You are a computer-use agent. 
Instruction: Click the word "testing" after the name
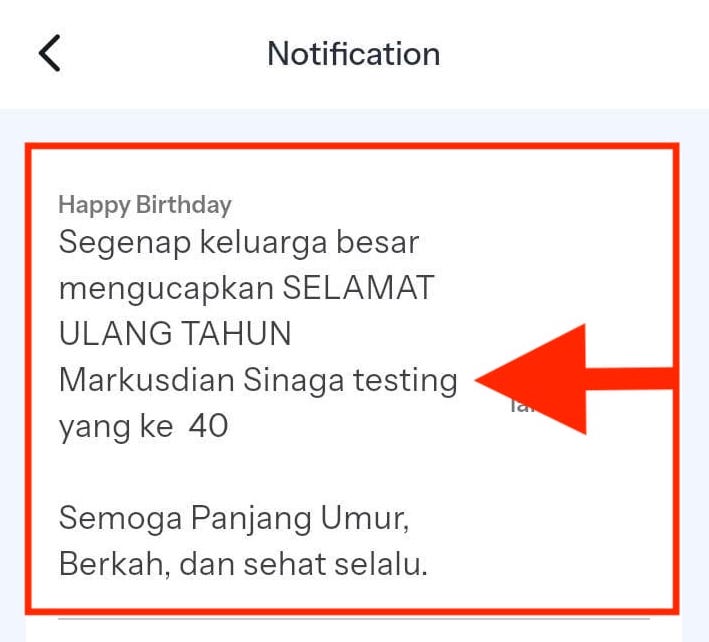tap(405, 382)
